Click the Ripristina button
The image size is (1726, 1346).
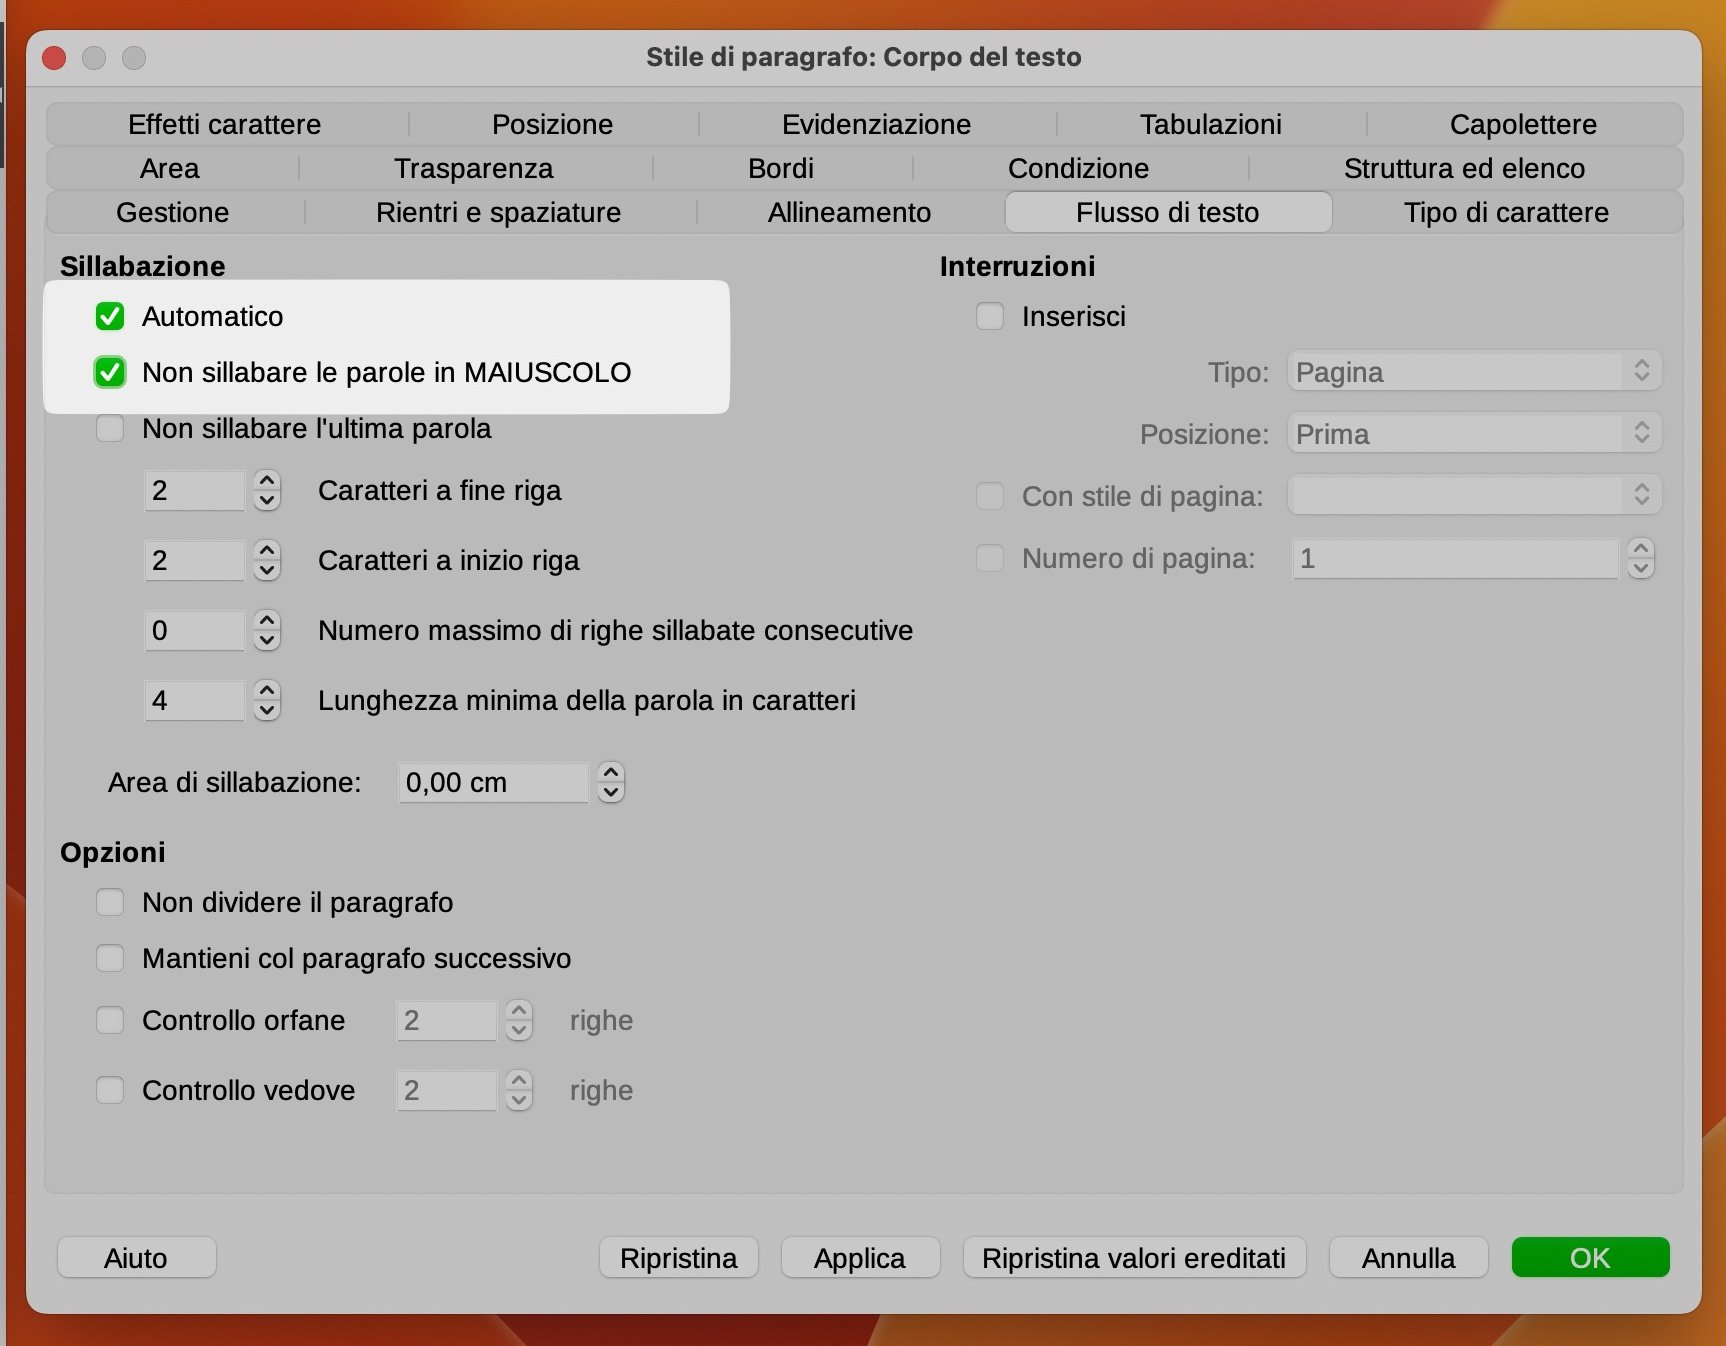(x=679, y=1258)
